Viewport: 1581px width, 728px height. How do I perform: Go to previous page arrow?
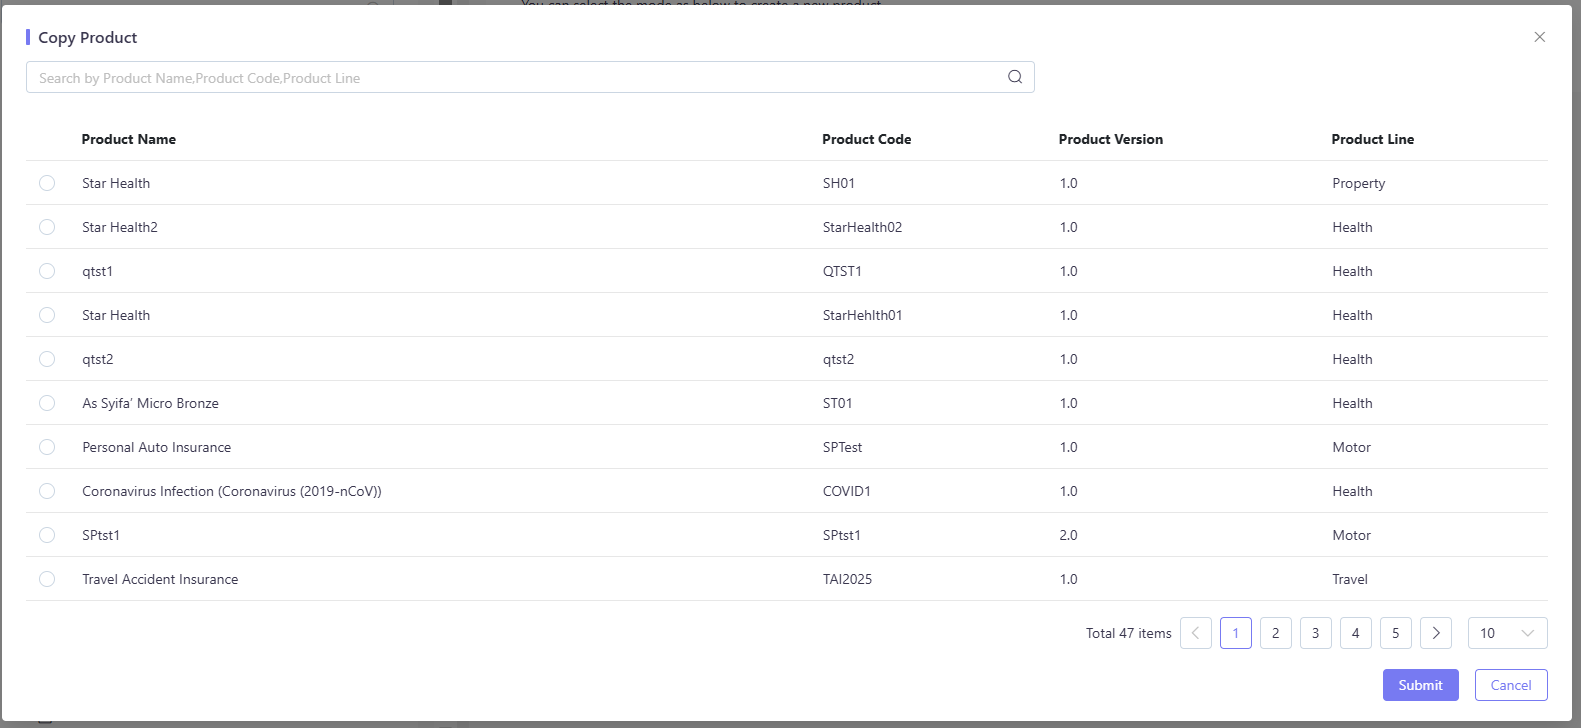pos(1196,633)
